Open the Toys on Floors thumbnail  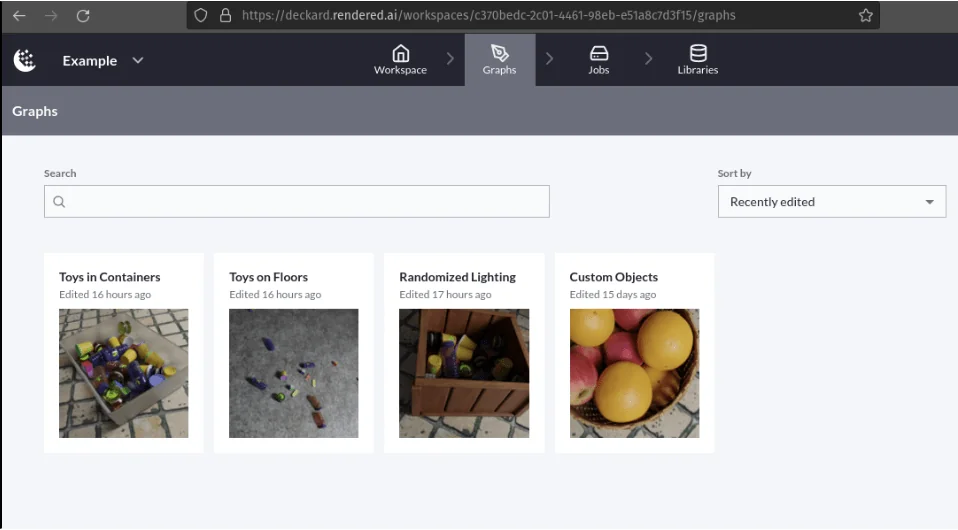coord(293,373)
